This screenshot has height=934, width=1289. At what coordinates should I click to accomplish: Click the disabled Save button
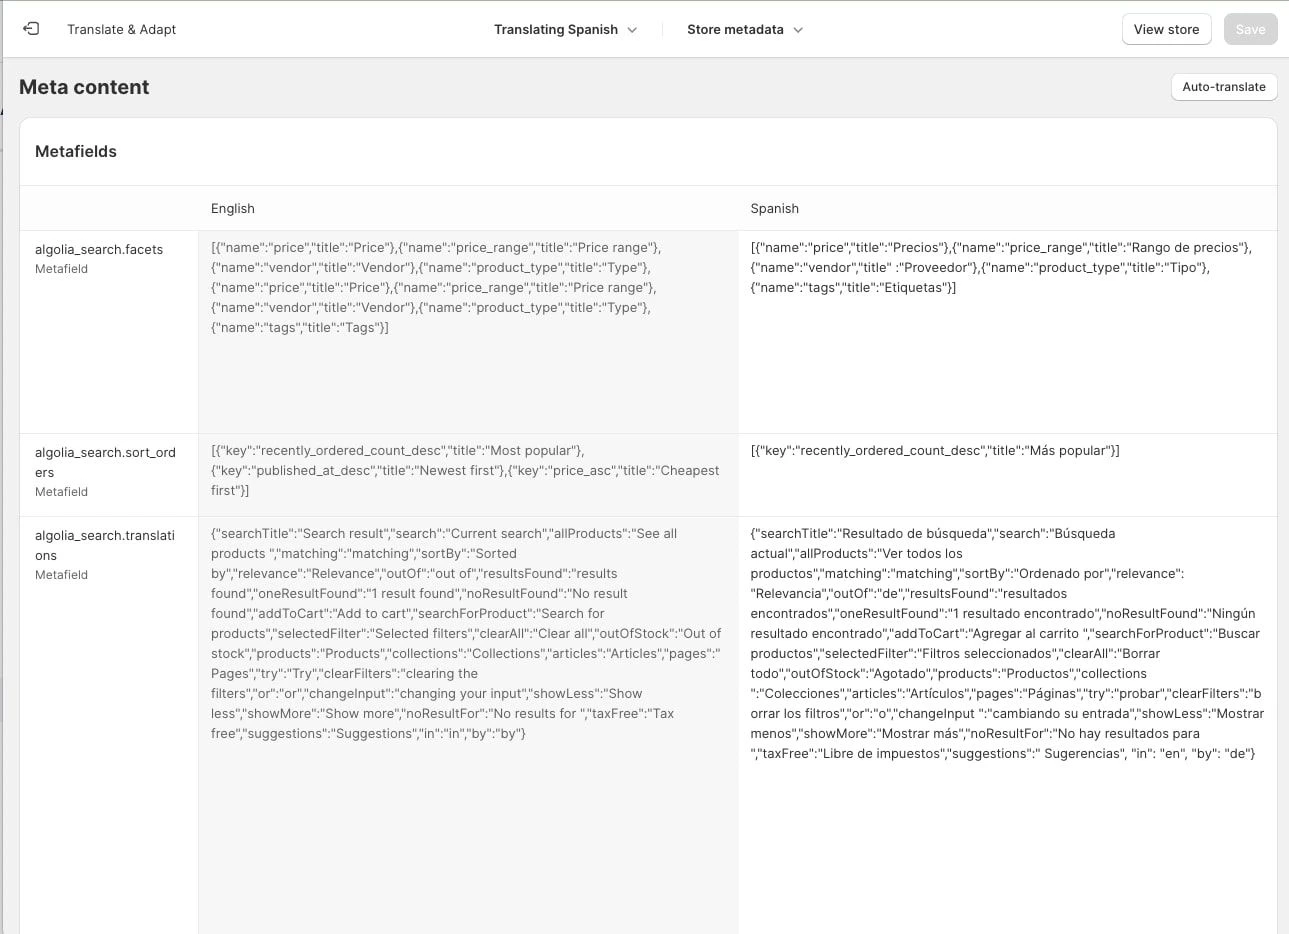[1250, 29]
